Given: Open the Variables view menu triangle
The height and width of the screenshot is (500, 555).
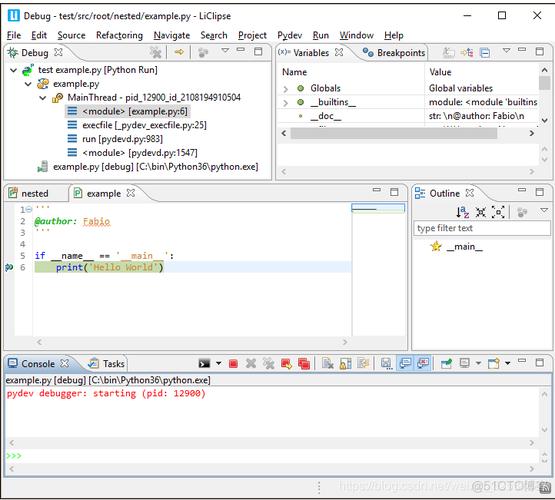Looking at the screenshot, I should point(507,51).
